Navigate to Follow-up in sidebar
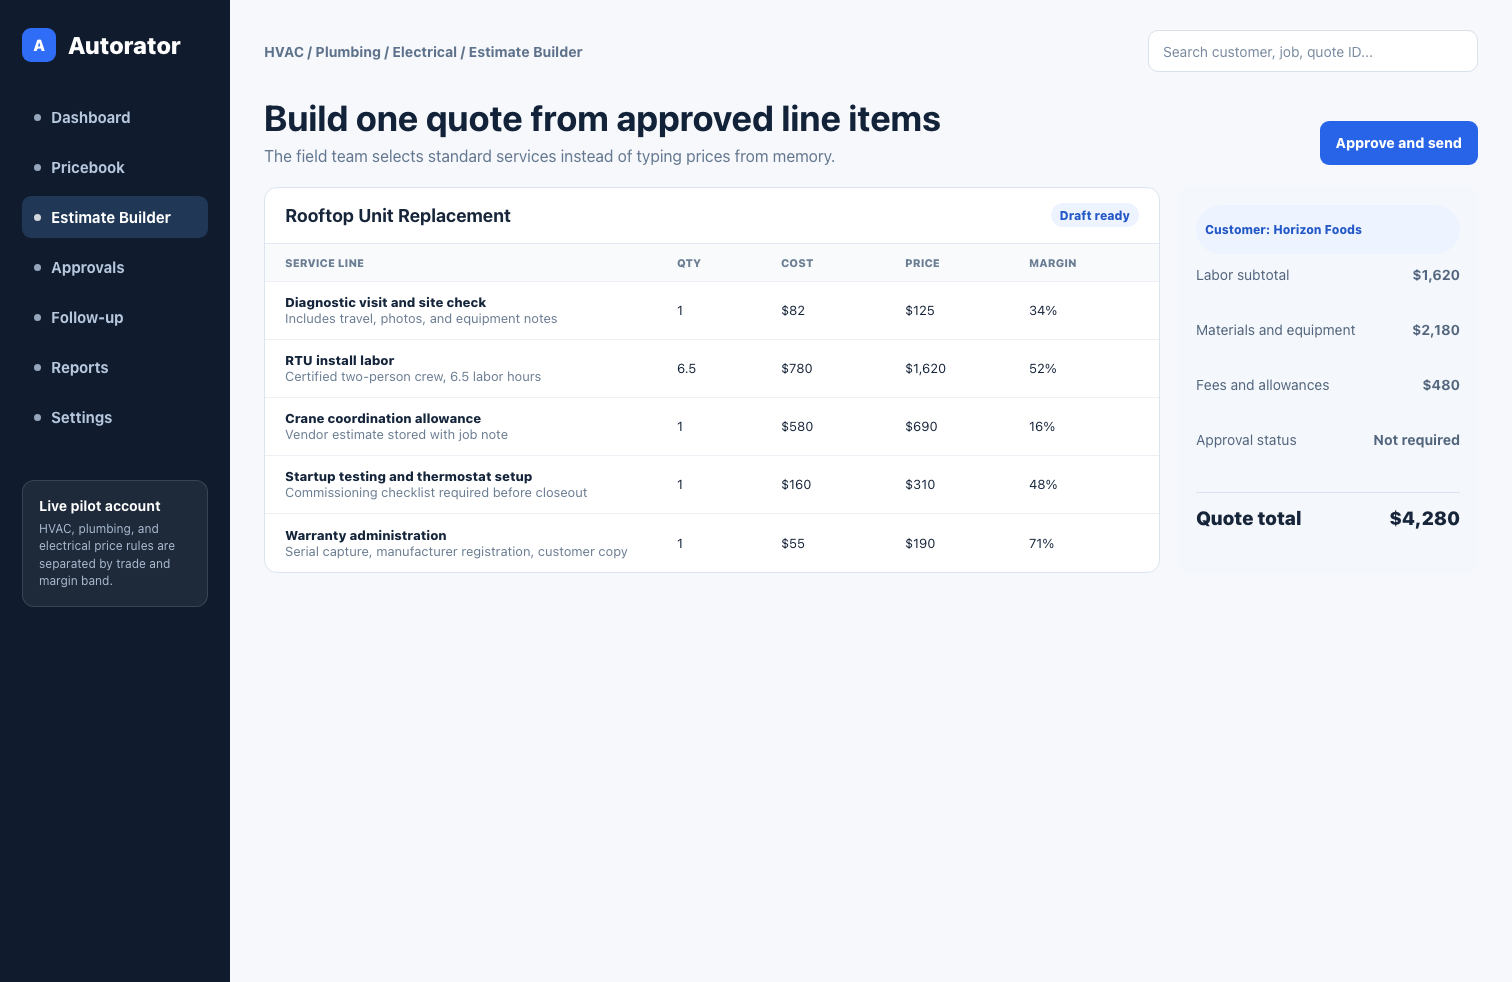 [x=115, y=317]
